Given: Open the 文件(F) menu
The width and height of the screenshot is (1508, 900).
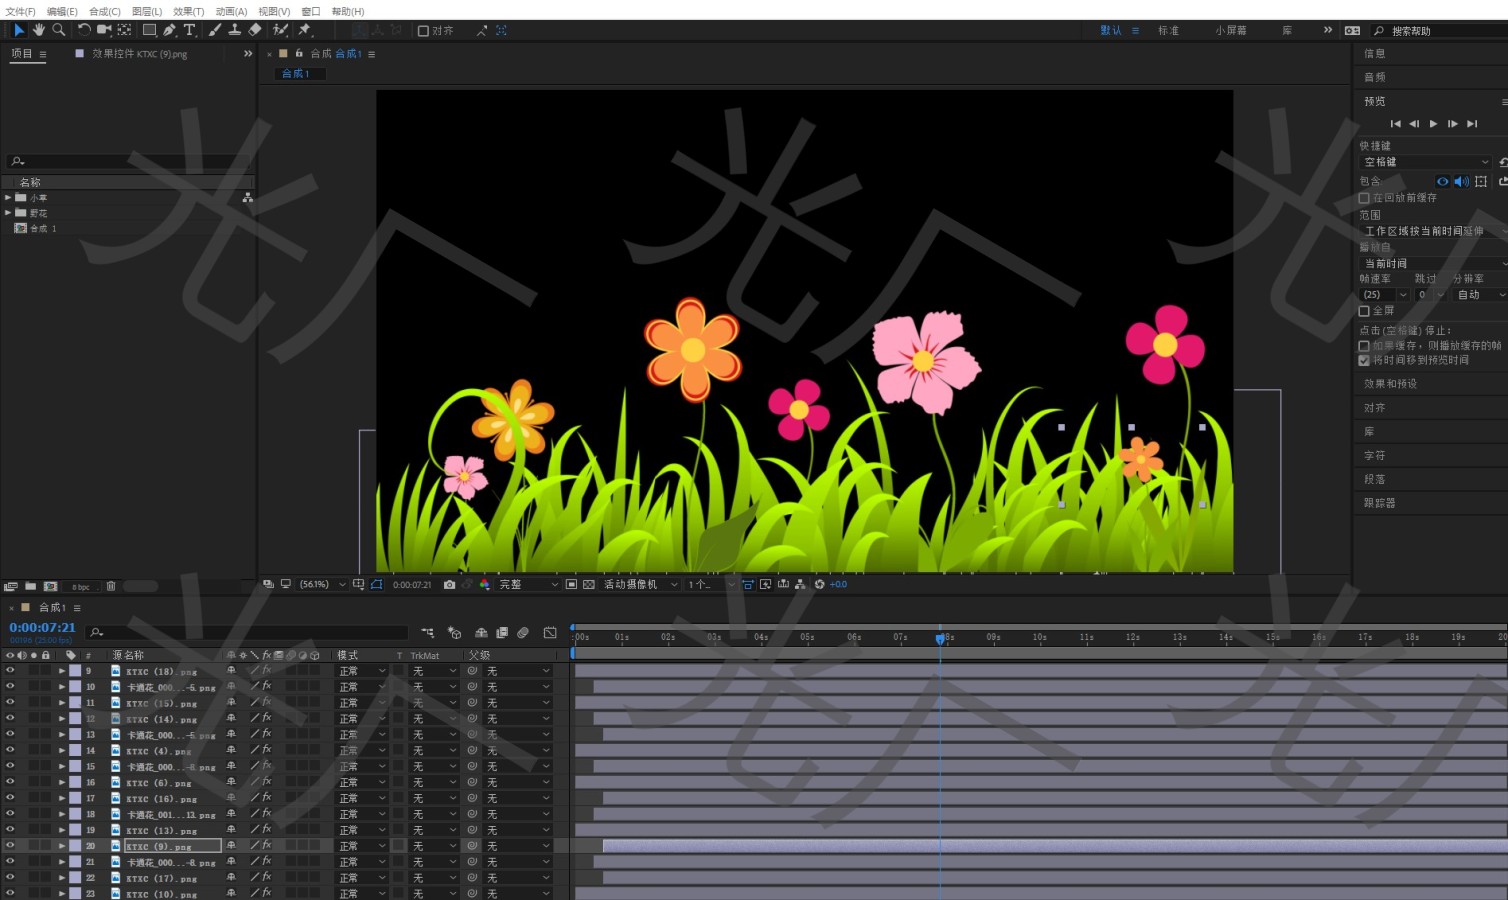Looking at the screenshot, I should pos(20,11).
